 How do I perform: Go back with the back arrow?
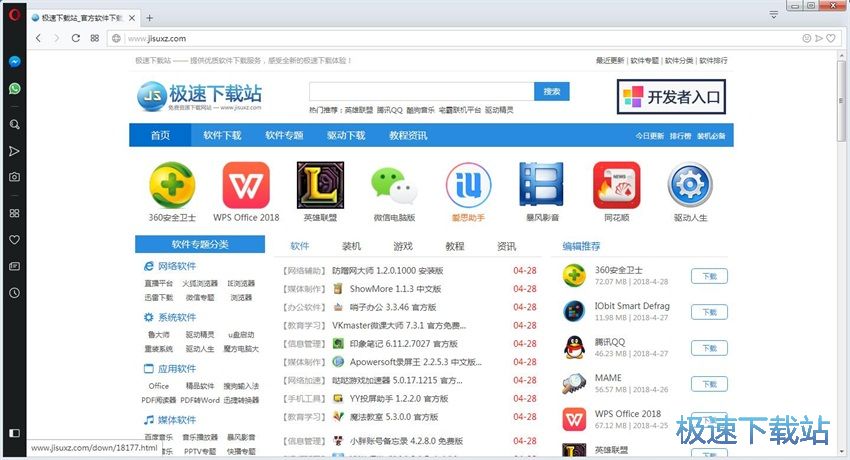pos(38,38)
